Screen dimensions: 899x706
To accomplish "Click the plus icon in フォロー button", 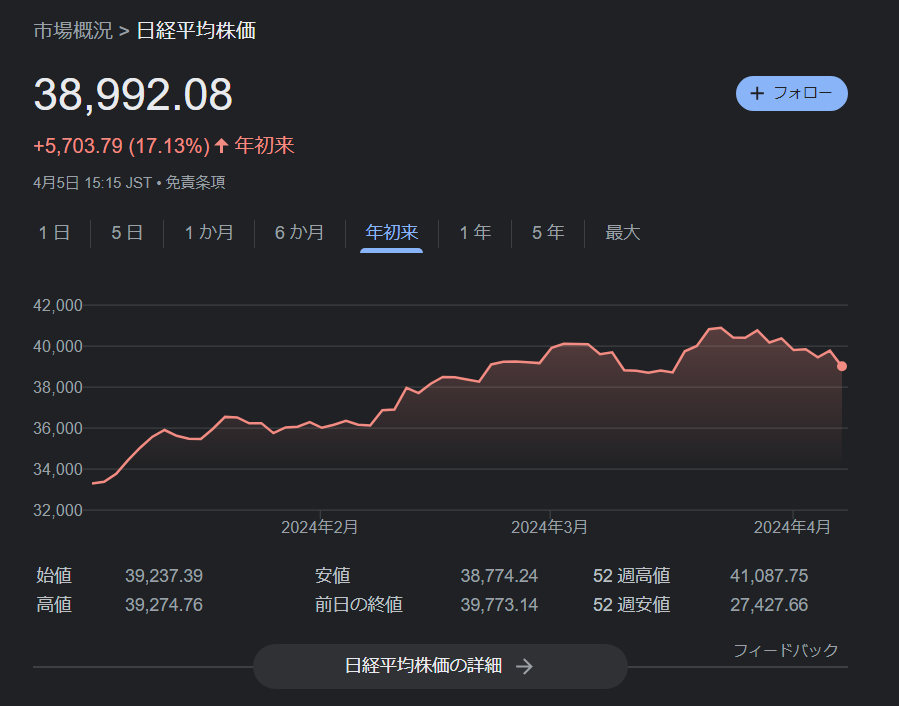I will (x=757, y=93).
